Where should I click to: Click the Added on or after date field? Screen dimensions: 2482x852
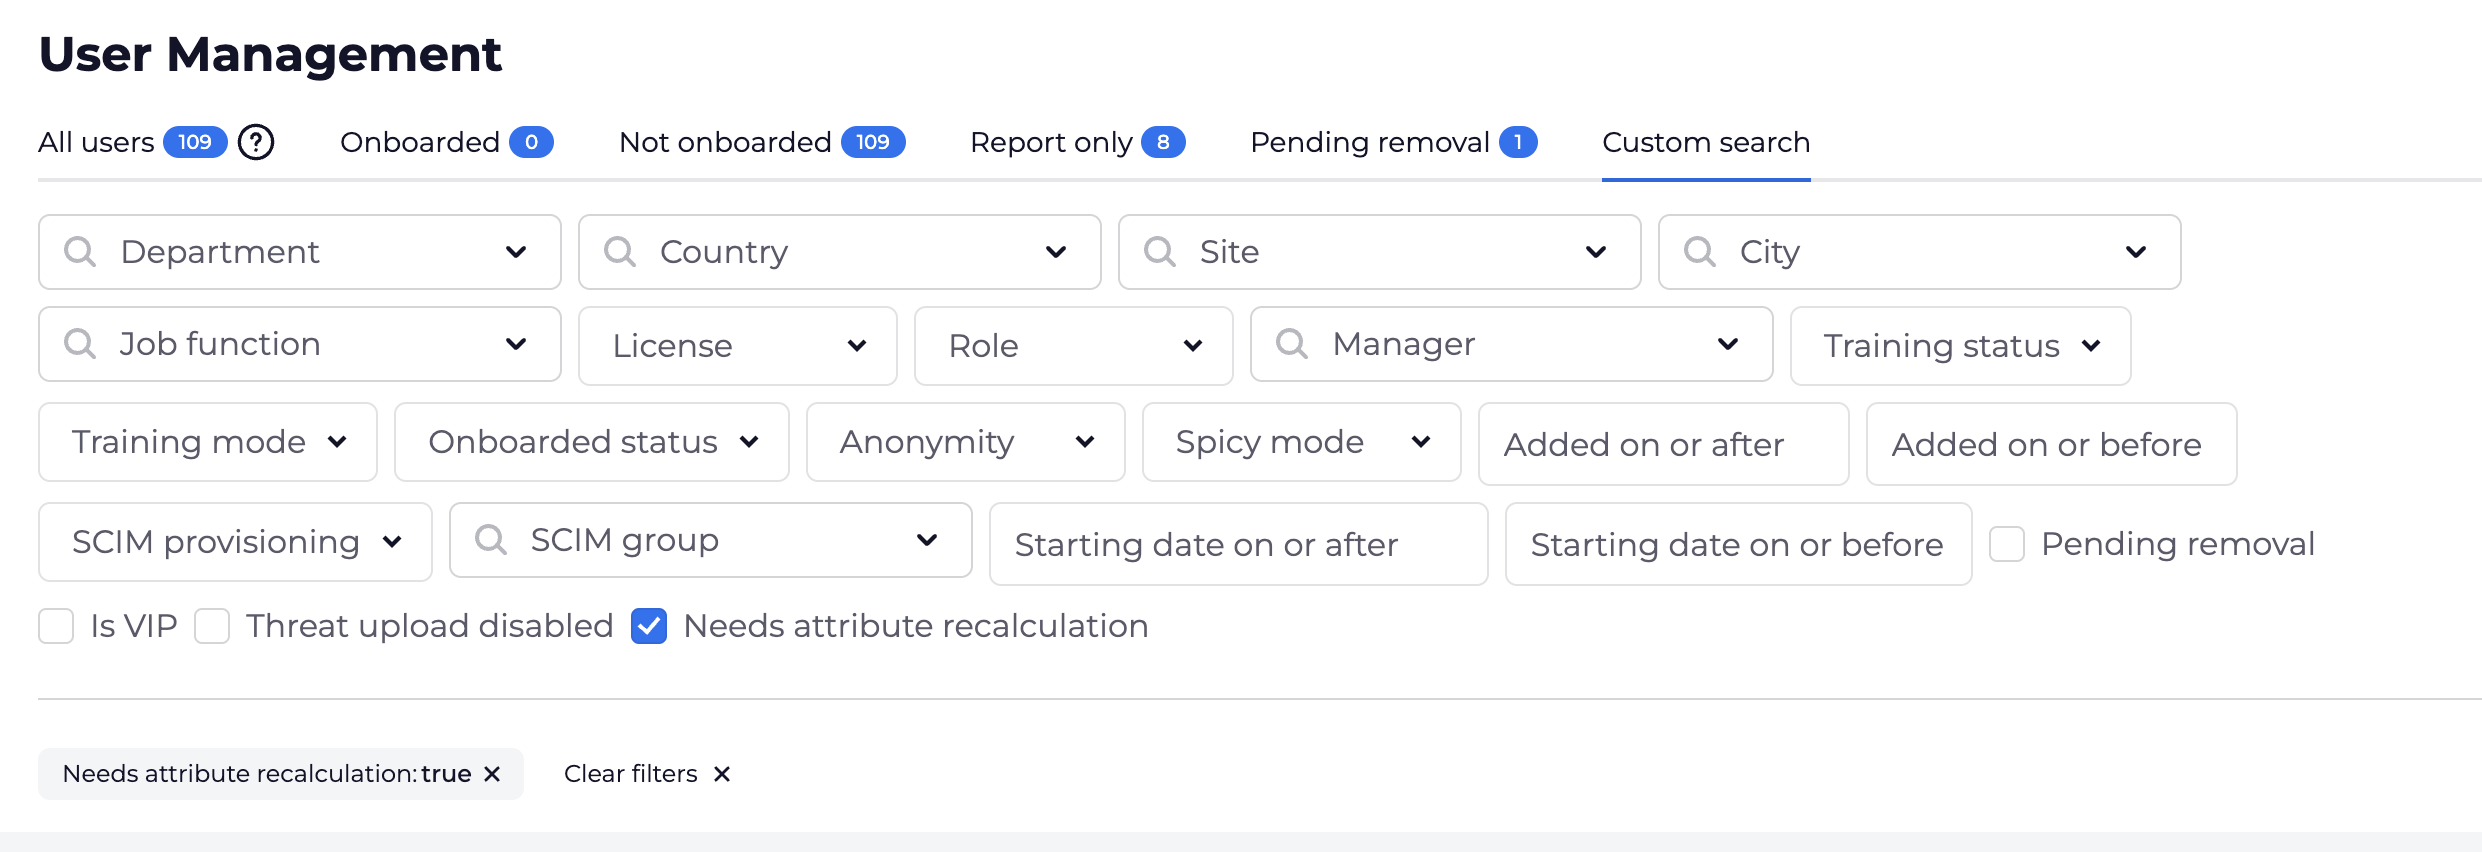[x=1663, y=444]
